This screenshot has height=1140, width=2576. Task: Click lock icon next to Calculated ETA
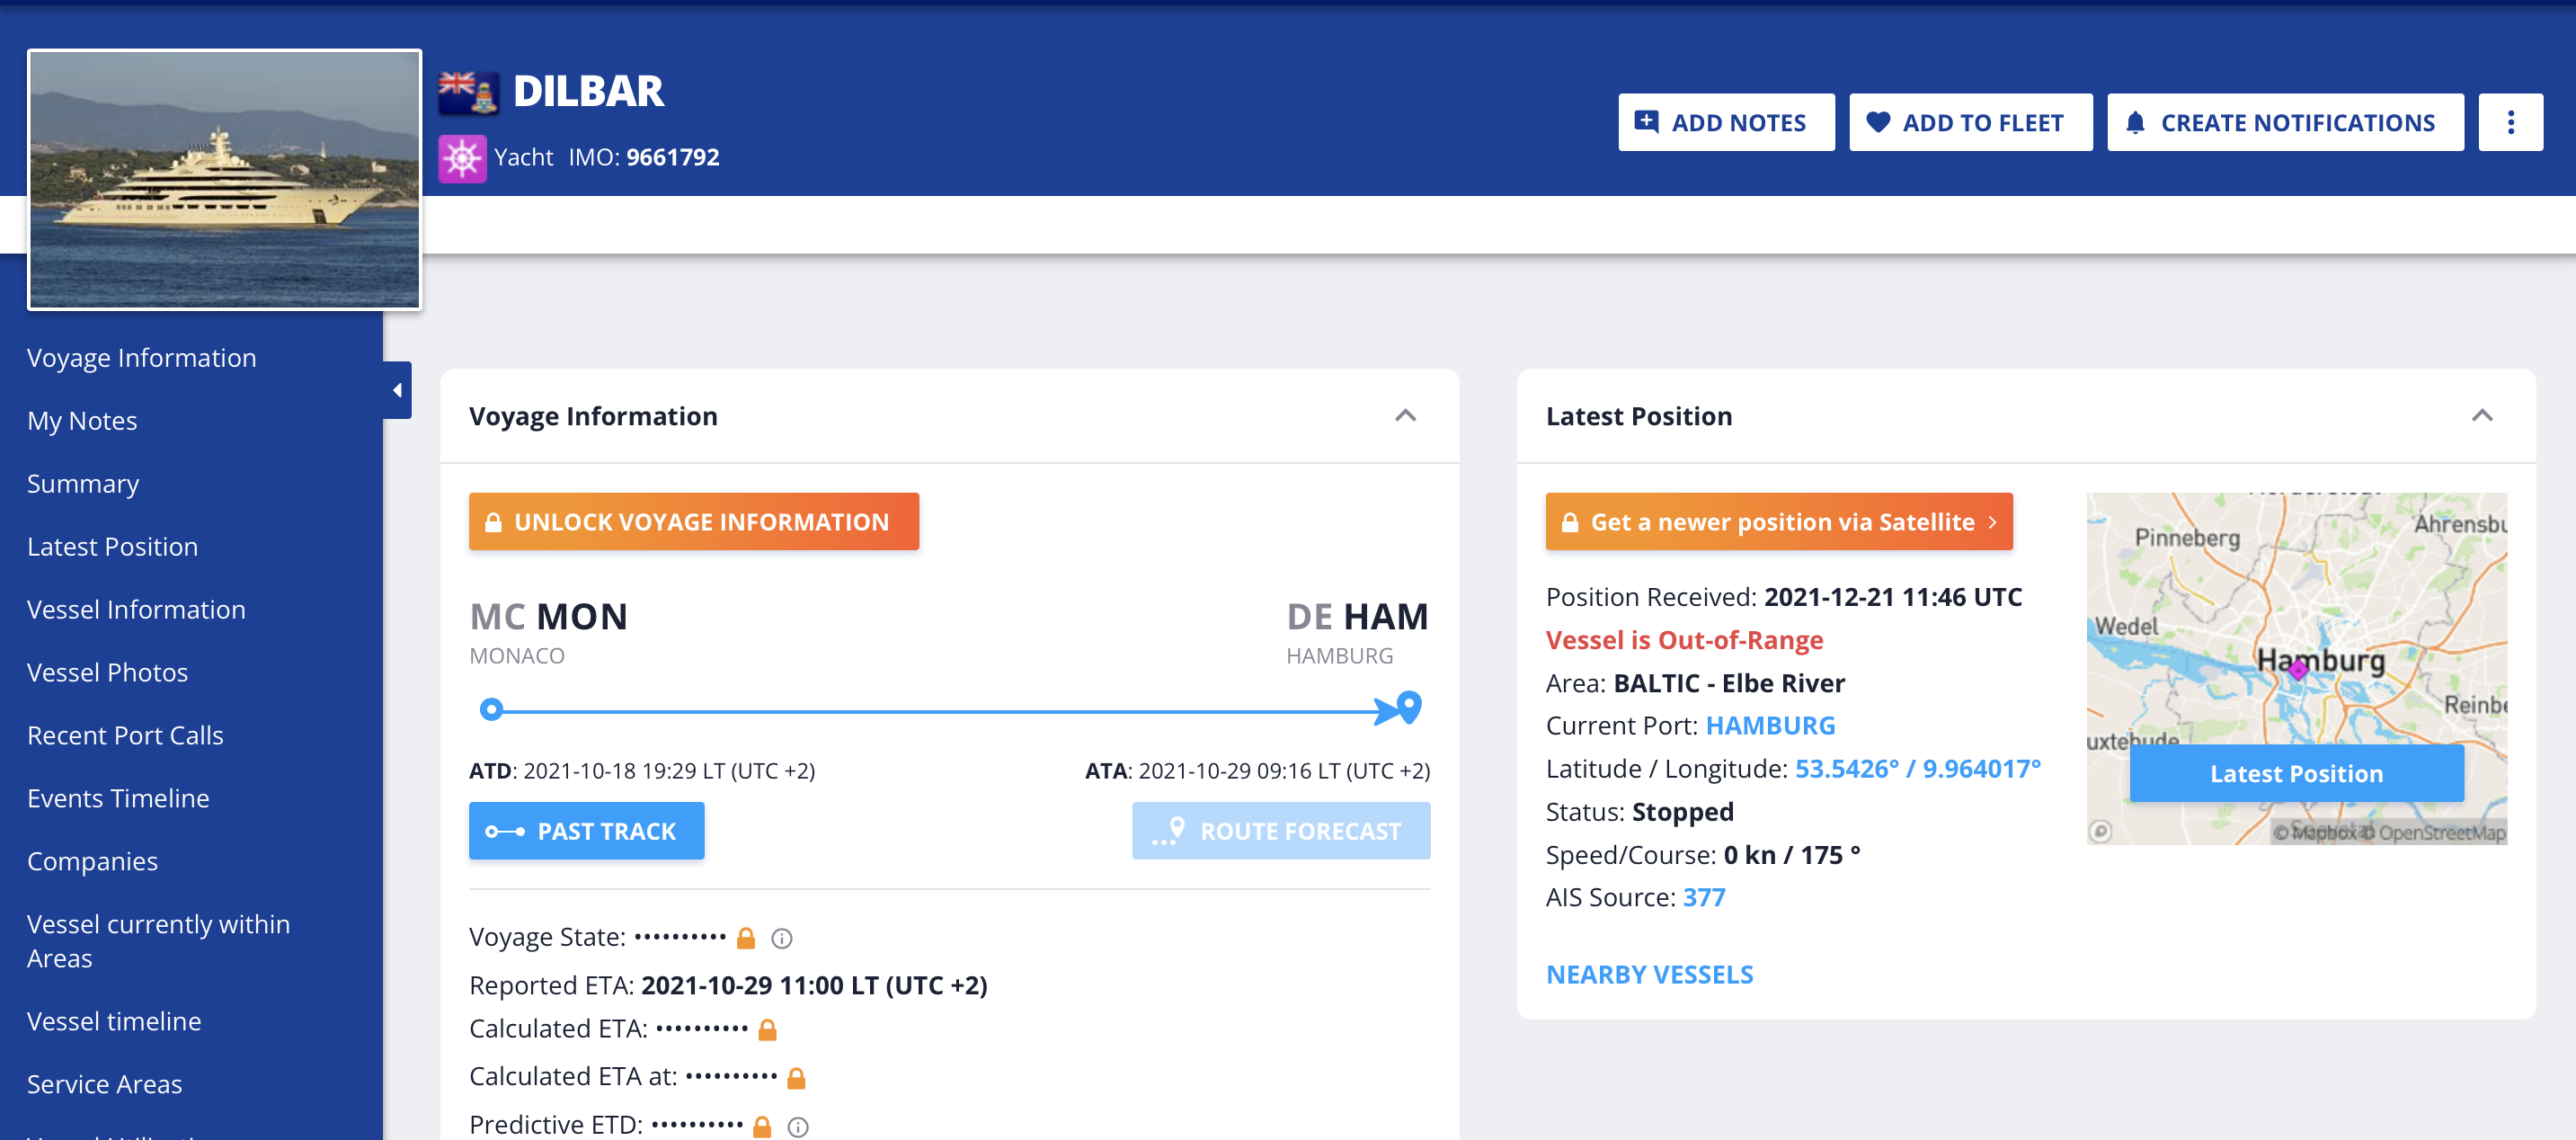coord(767,1029)
